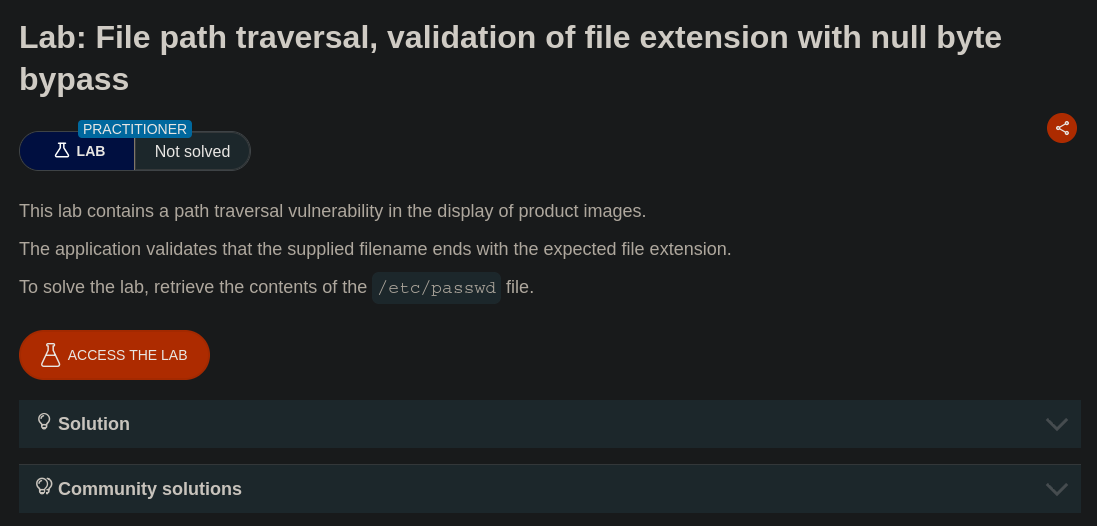Screen dimensions: 1097x526
Task: Click the lightbulbs icon beside Community solutions
Action: [x=44, y=487]
